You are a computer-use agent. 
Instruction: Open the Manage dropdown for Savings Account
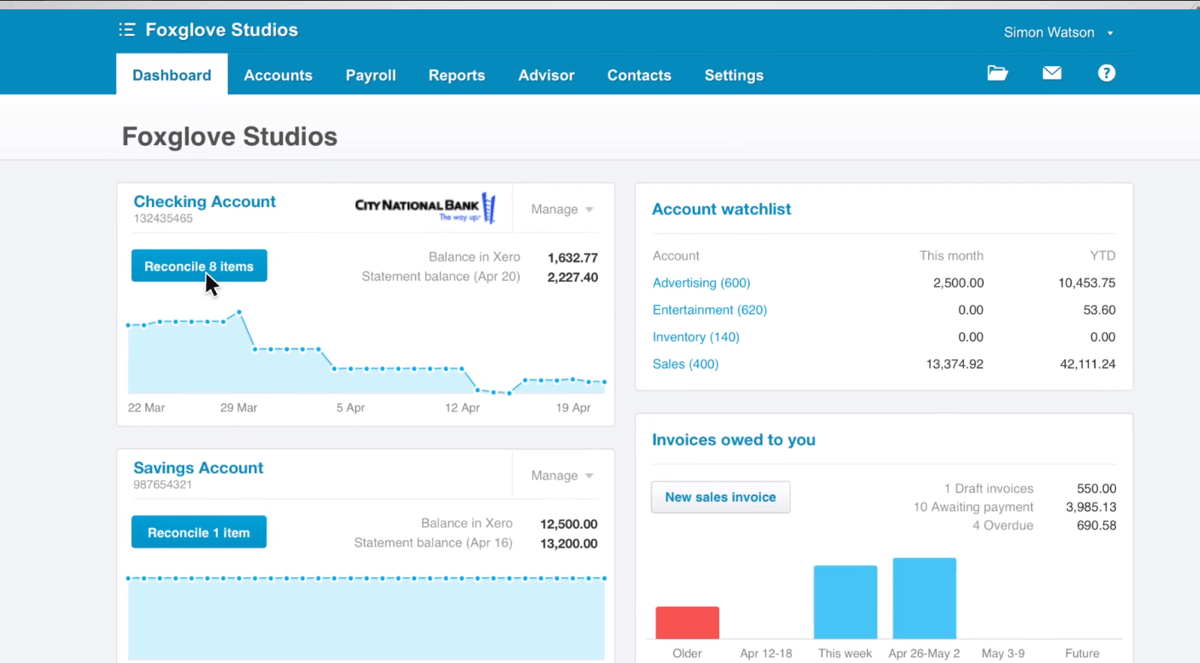[x=560, y=475]
